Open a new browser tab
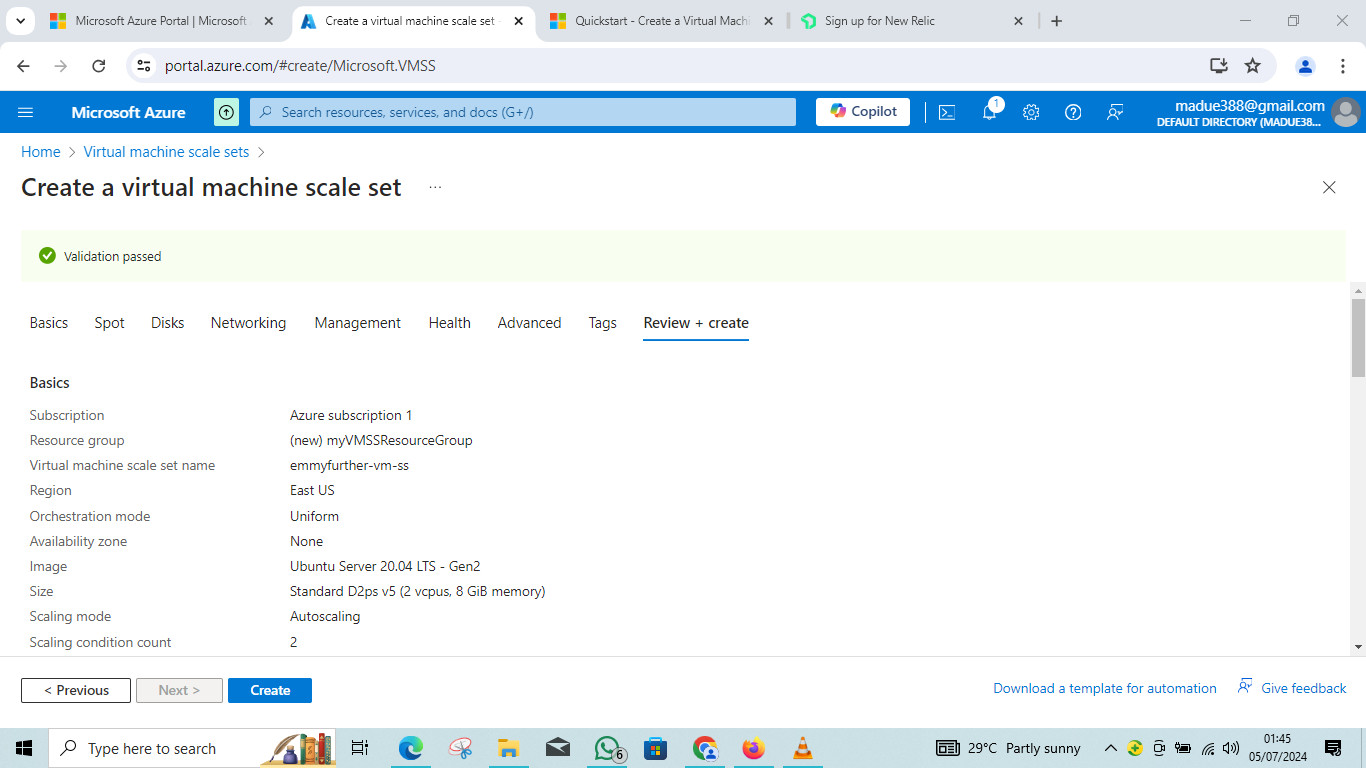1366x768 pixels. 1057,21
